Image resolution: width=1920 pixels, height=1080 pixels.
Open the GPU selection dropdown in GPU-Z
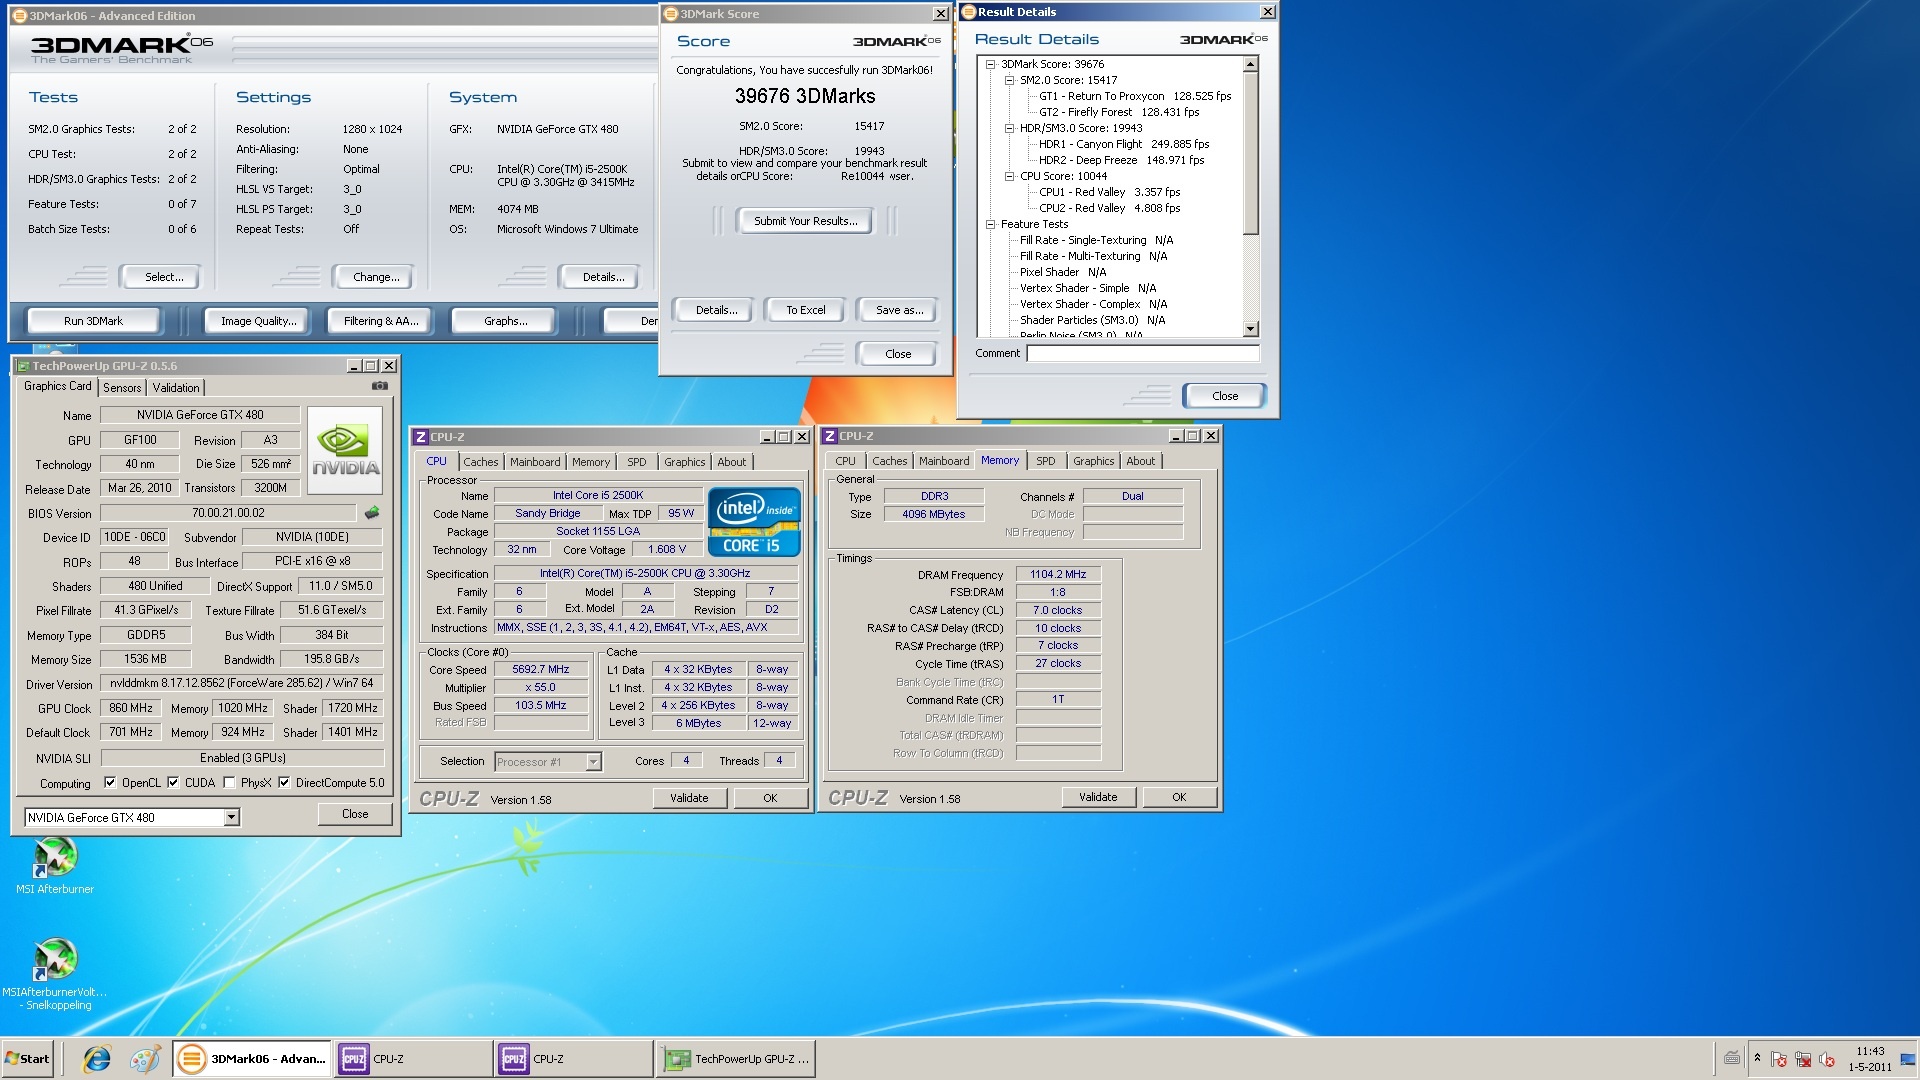pos(231,818)
